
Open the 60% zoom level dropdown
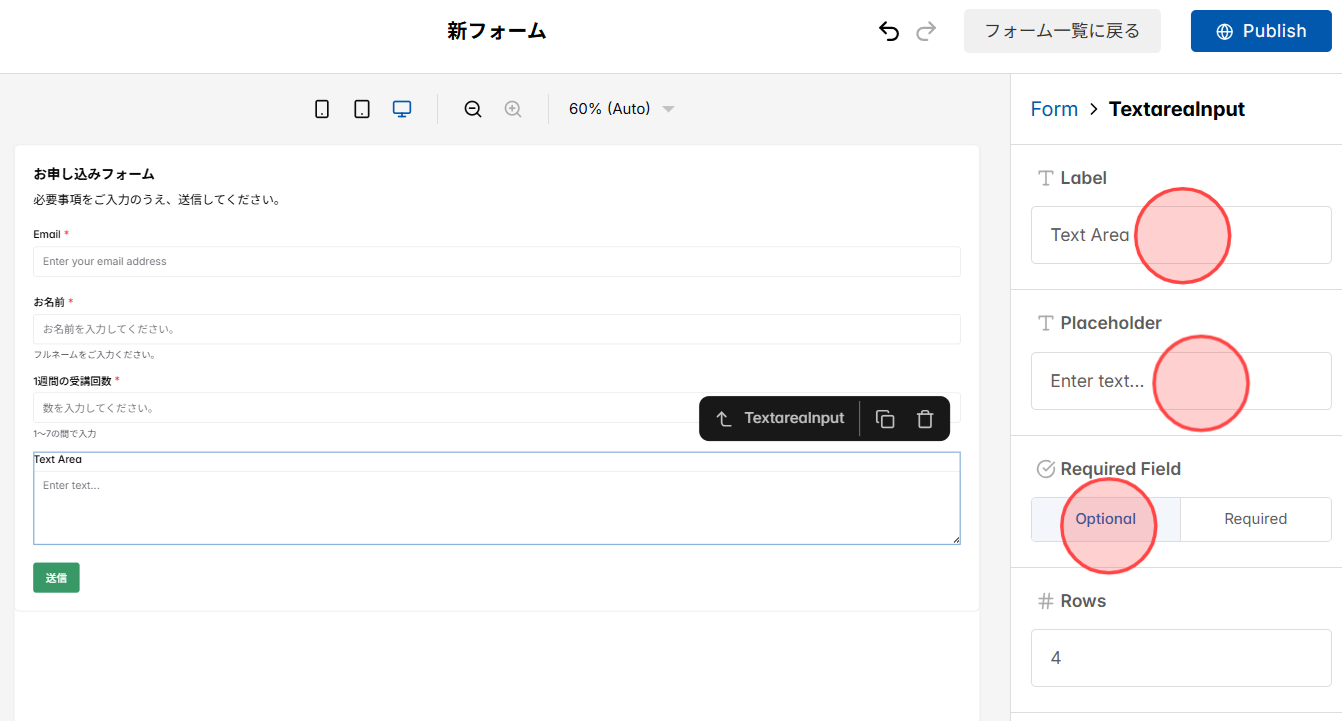tap(620, 108)
